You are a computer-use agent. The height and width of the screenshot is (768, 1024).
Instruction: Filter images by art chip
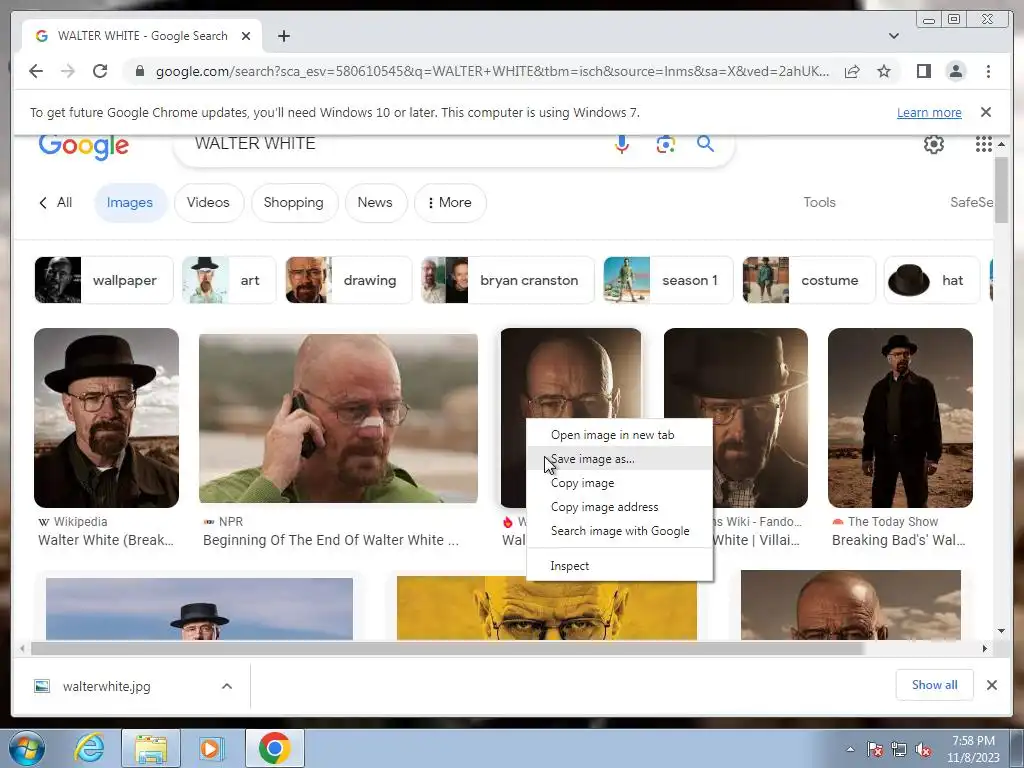point(229,280)
